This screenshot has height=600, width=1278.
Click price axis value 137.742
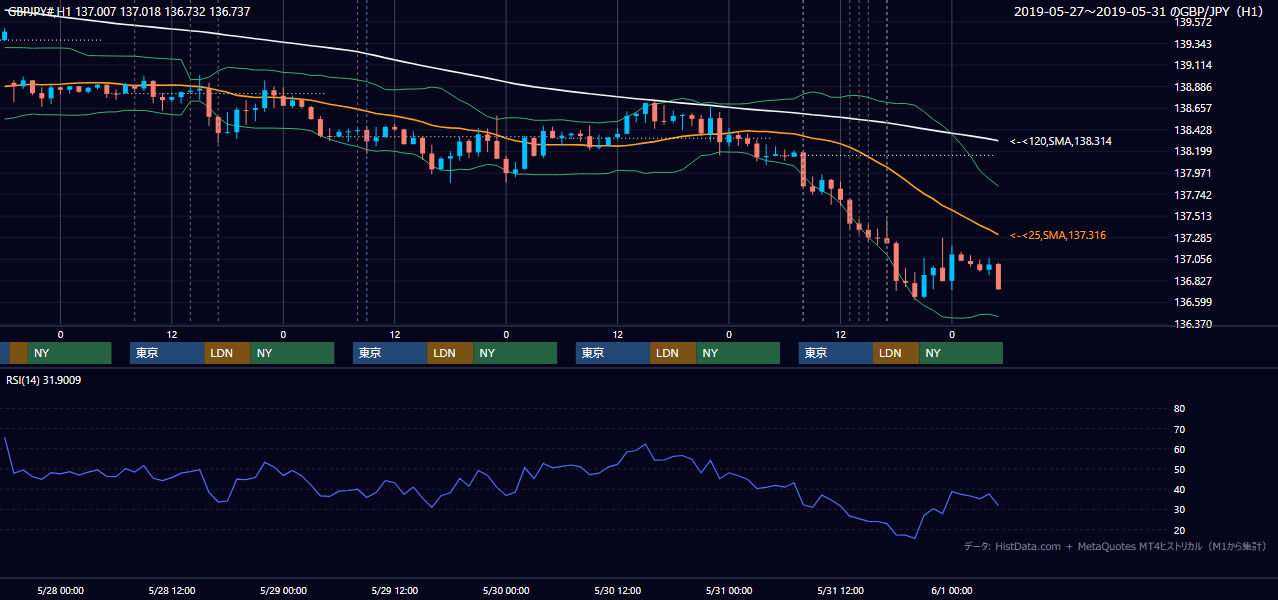click(x=1193, y=195)
